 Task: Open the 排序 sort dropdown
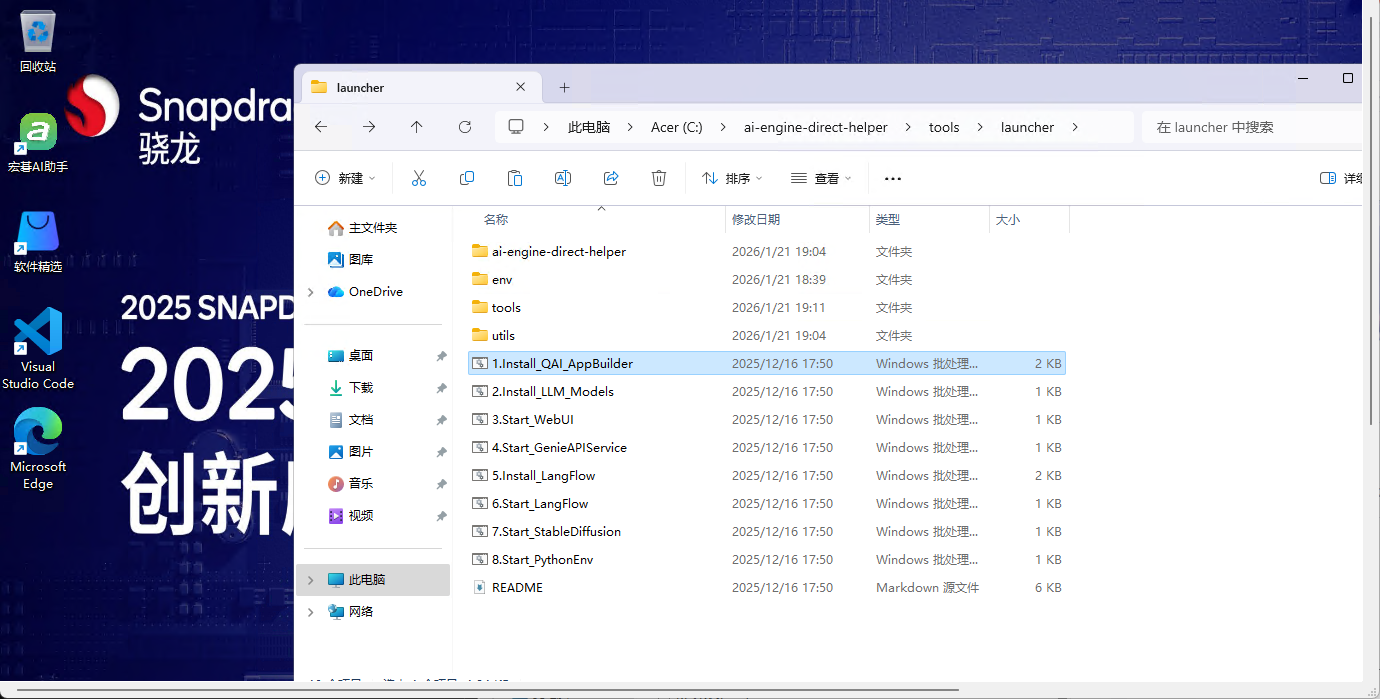pos(732,178)
